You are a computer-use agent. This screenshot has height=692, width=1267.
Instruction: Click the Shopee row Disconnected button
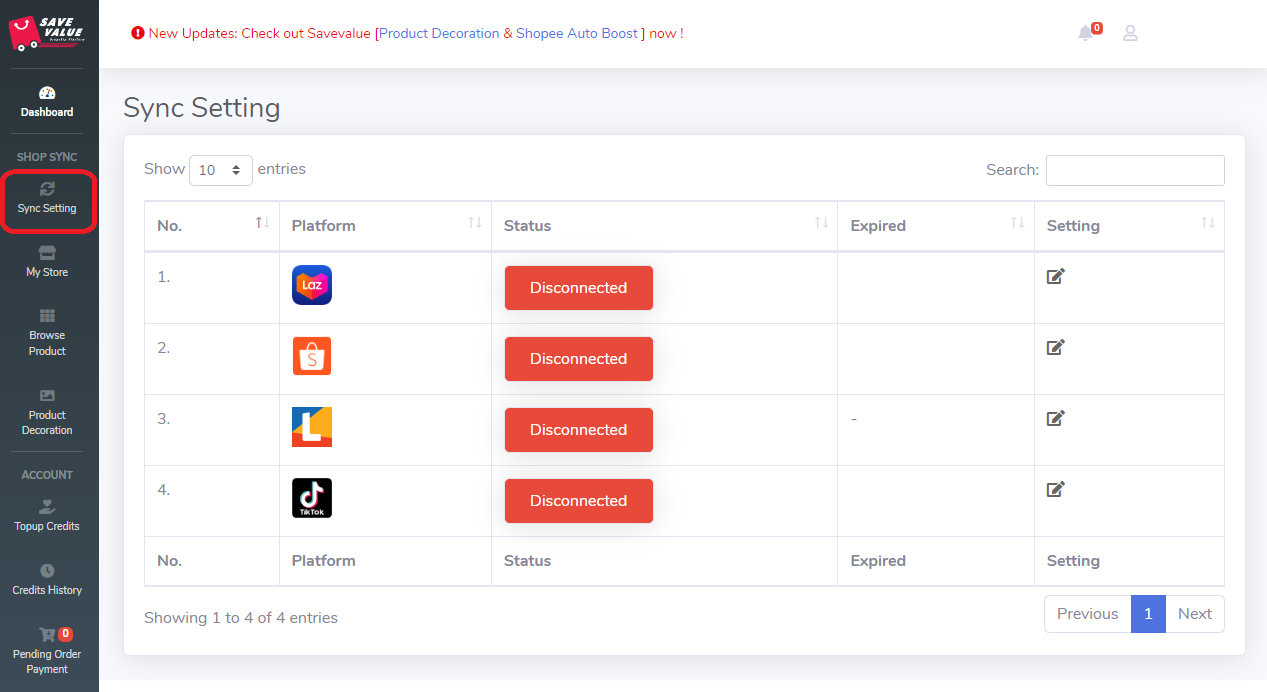pos(578,359)
